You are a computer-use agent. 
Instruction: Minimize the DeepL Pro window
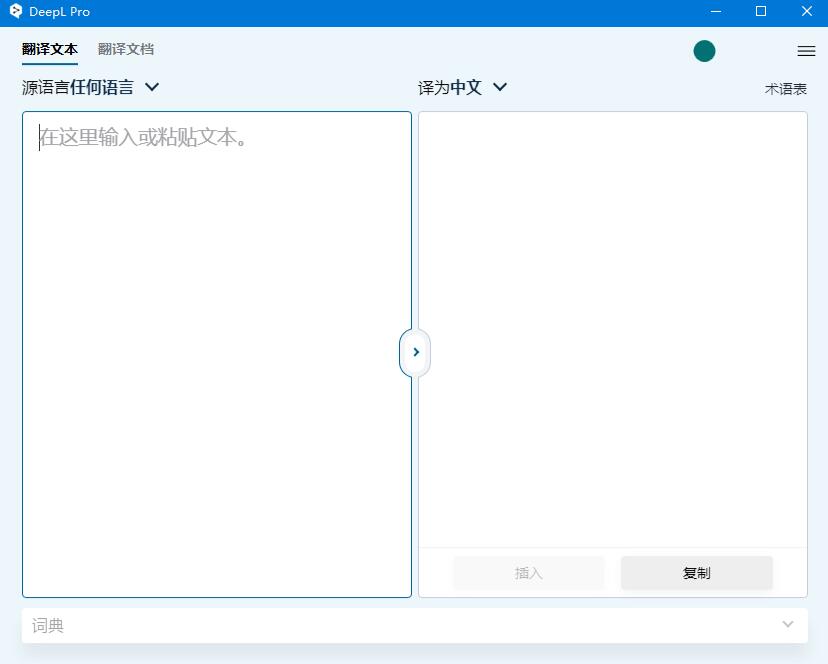[x=716, y=12]
